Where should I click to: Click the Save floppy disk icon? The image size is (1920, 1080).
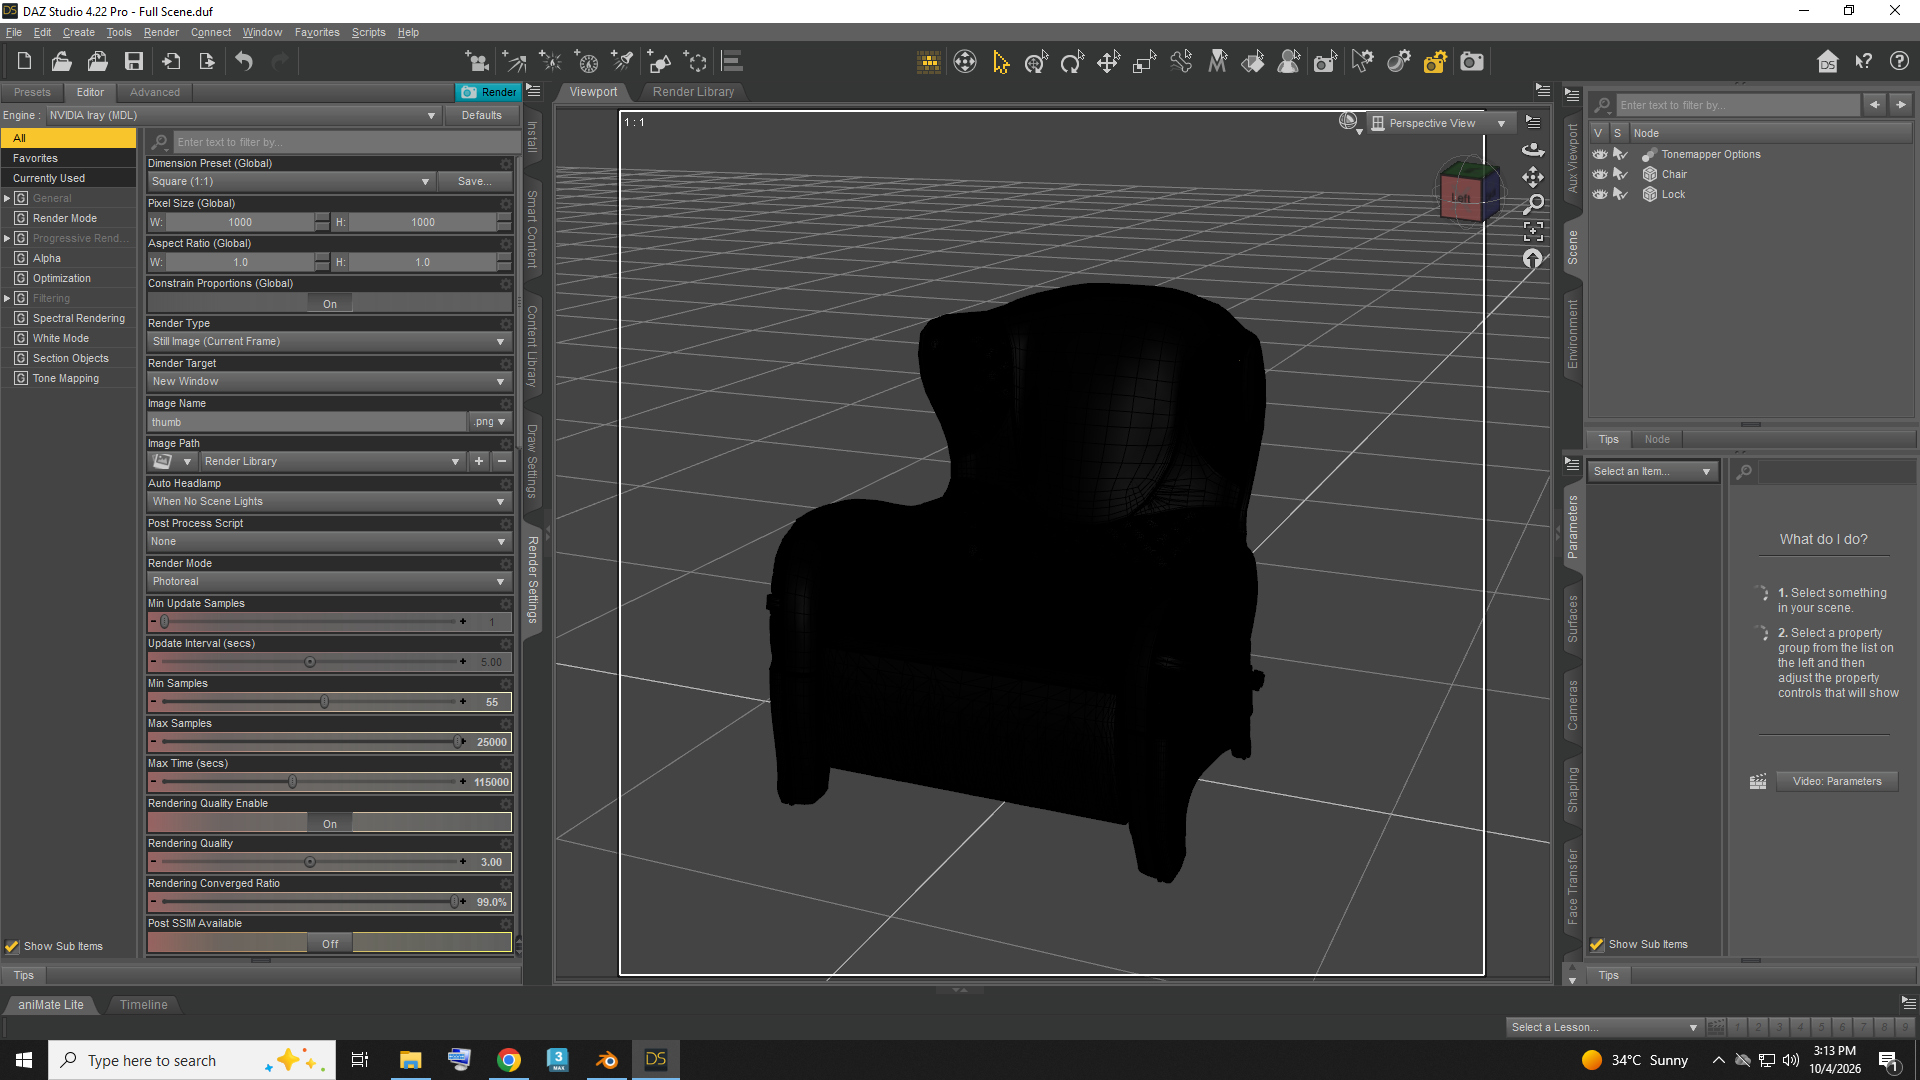click(133, 62)
